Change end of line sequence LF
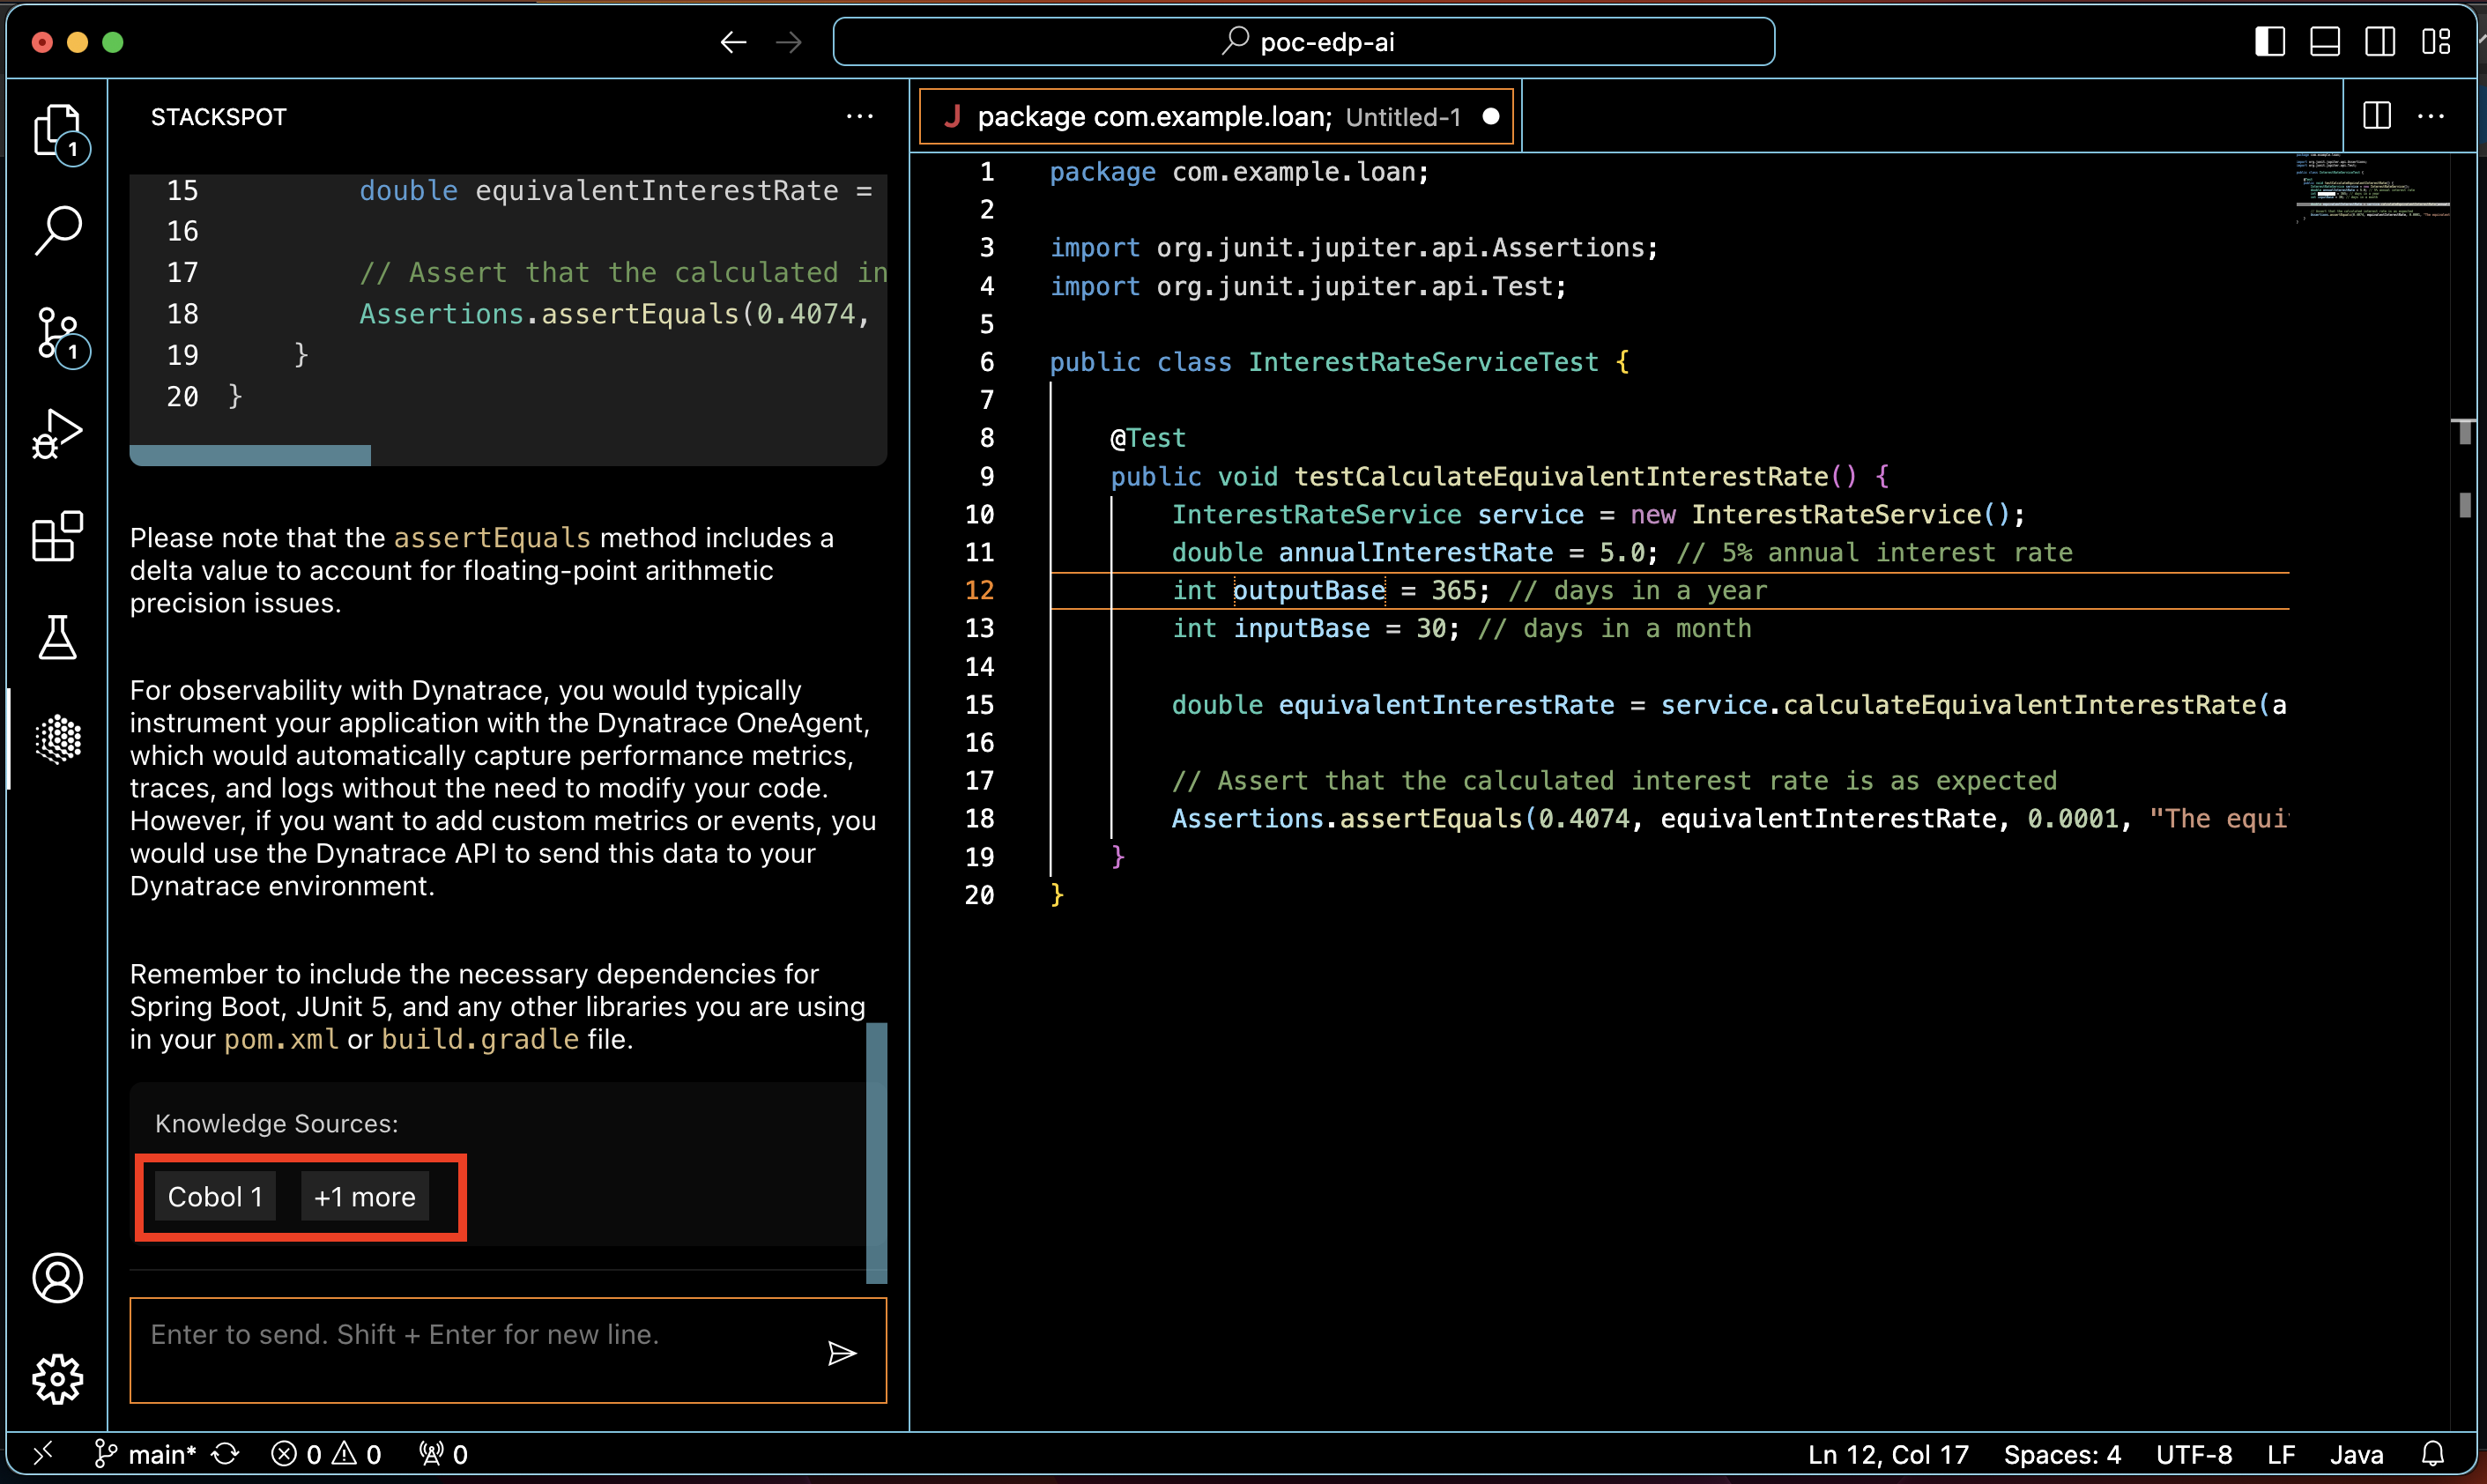The width and height of the screenshot is (2487, 1484). point(2281,1454)
